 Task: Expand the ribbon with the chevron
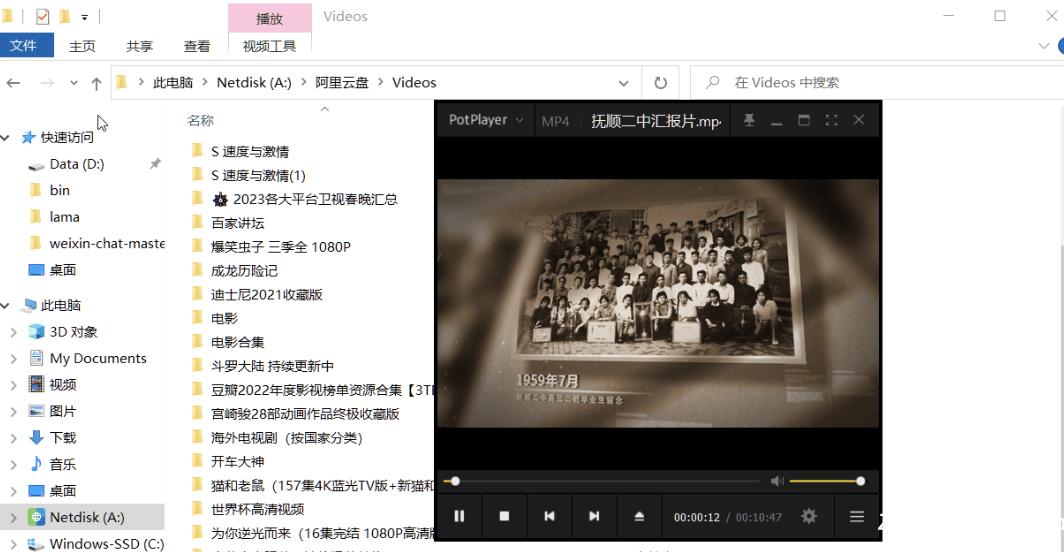click(1044, 46)
